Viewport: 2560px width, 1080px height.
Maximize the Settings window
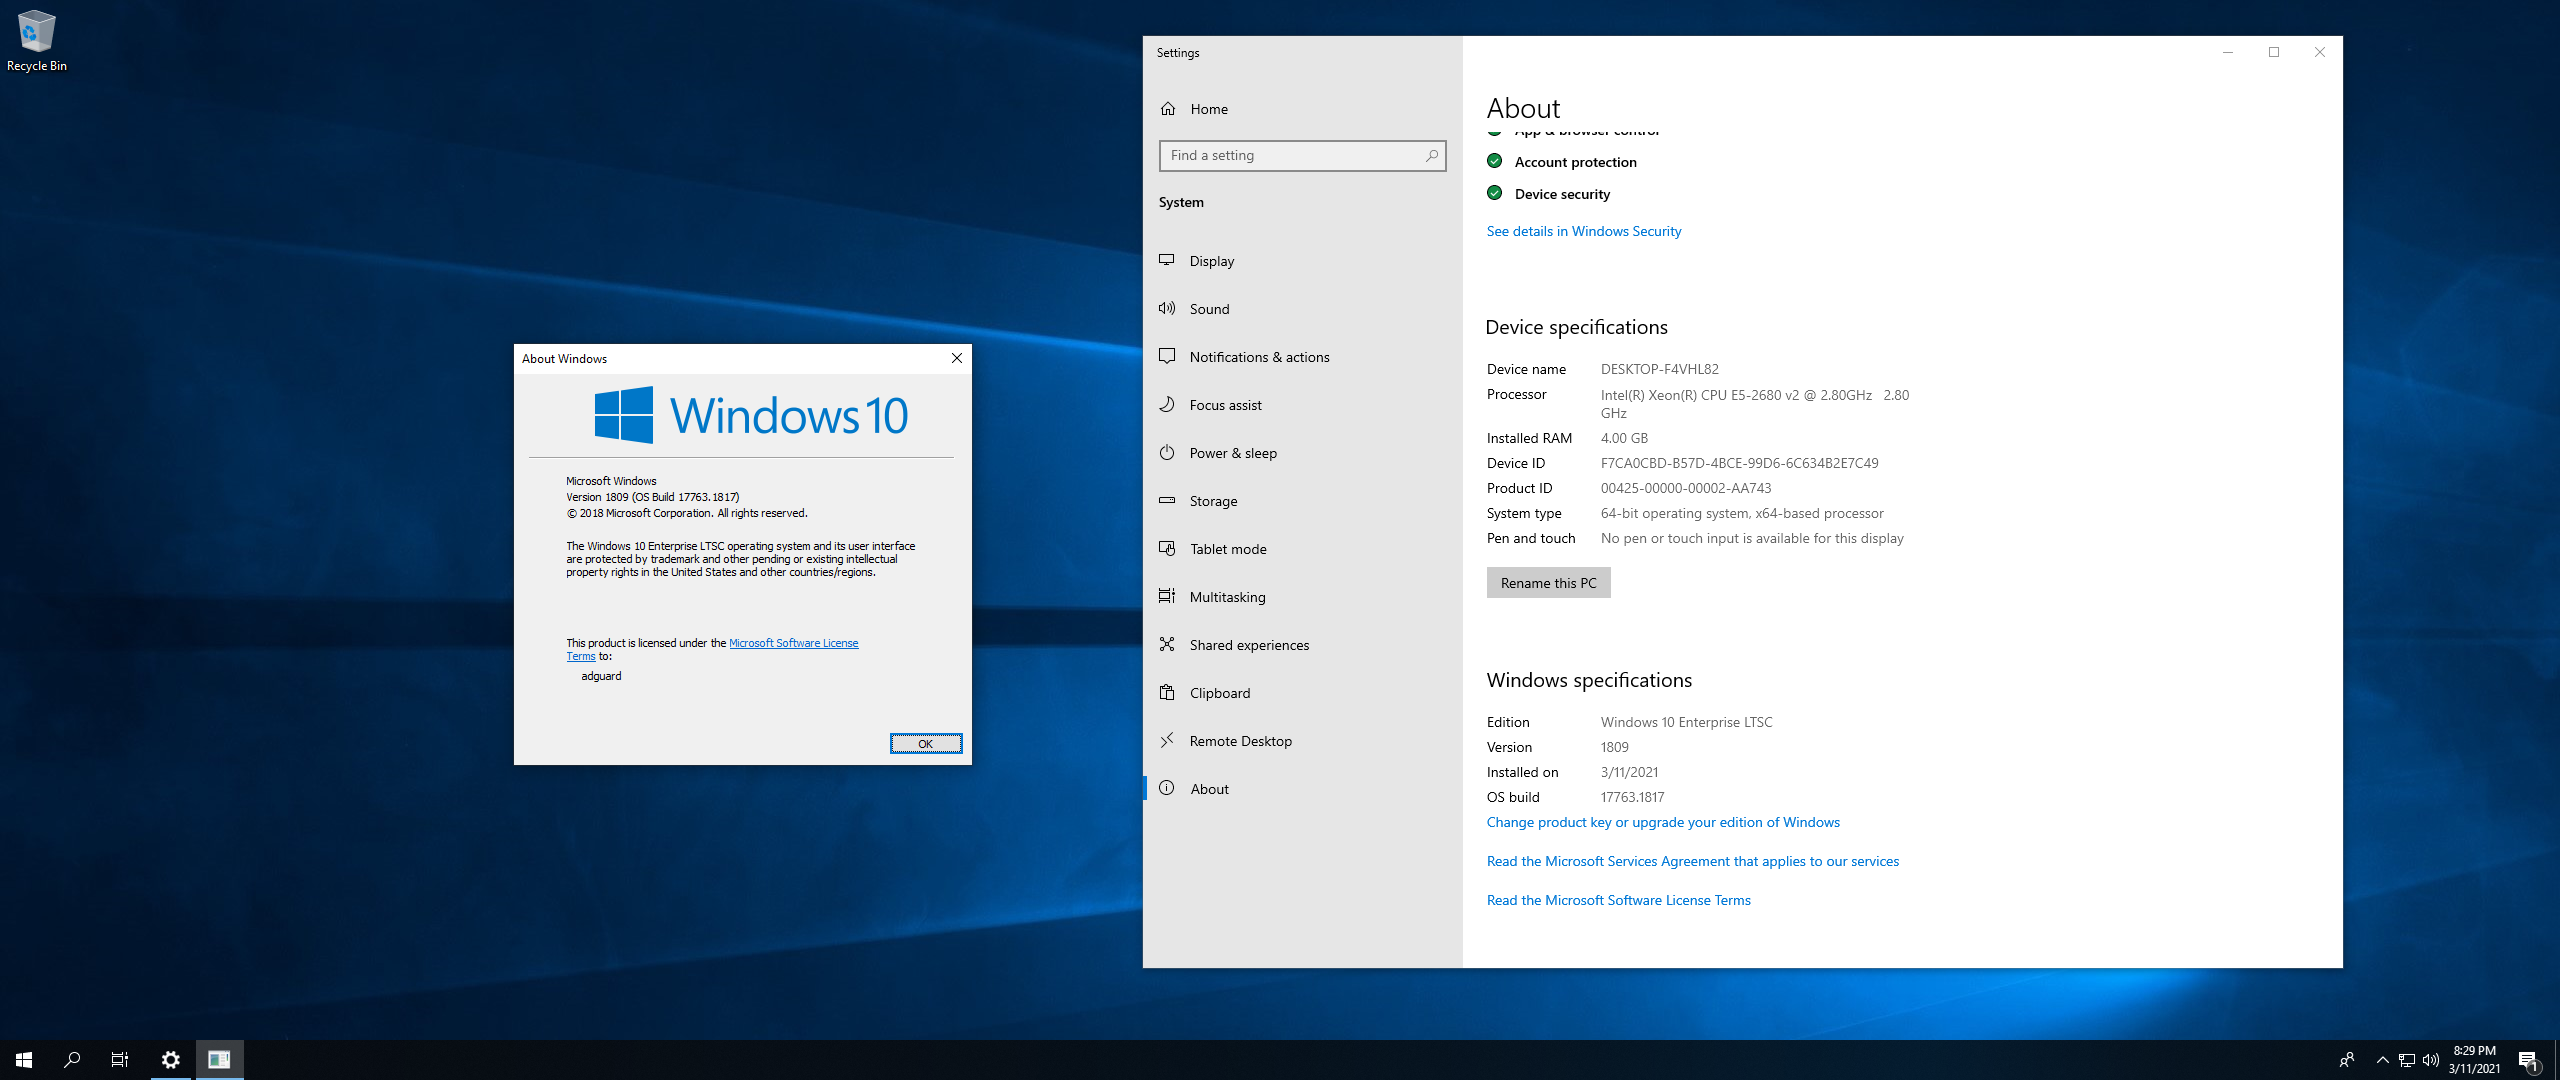coord(2273,52)
